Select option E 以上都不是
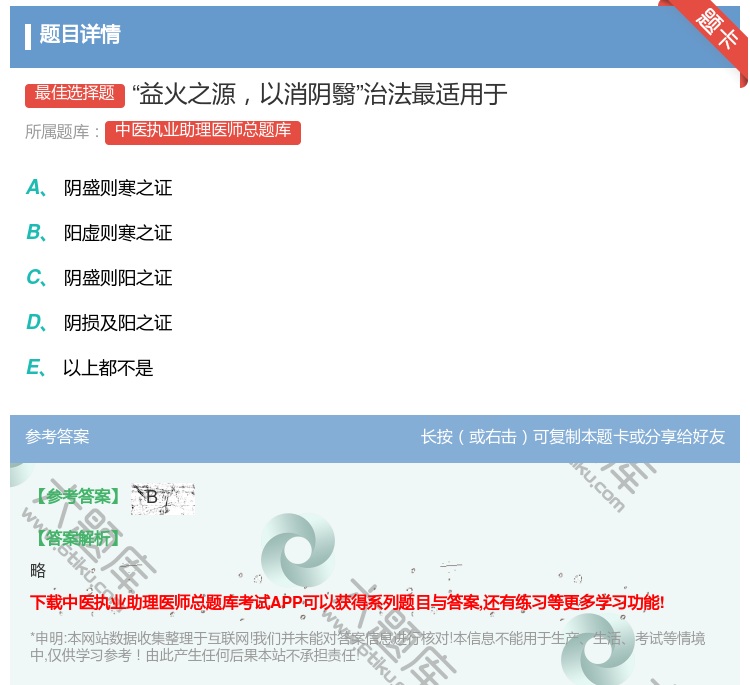The width and height of the screenshot is (750, 685). point(108,368)
